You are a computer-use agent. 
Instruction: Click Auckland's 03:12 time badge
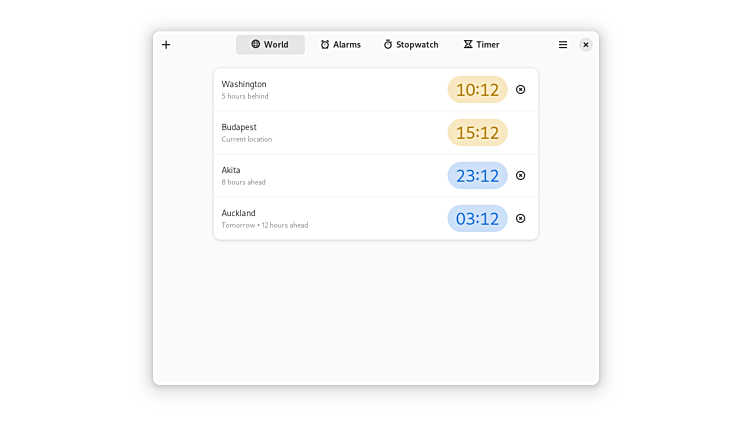(477, 219)
